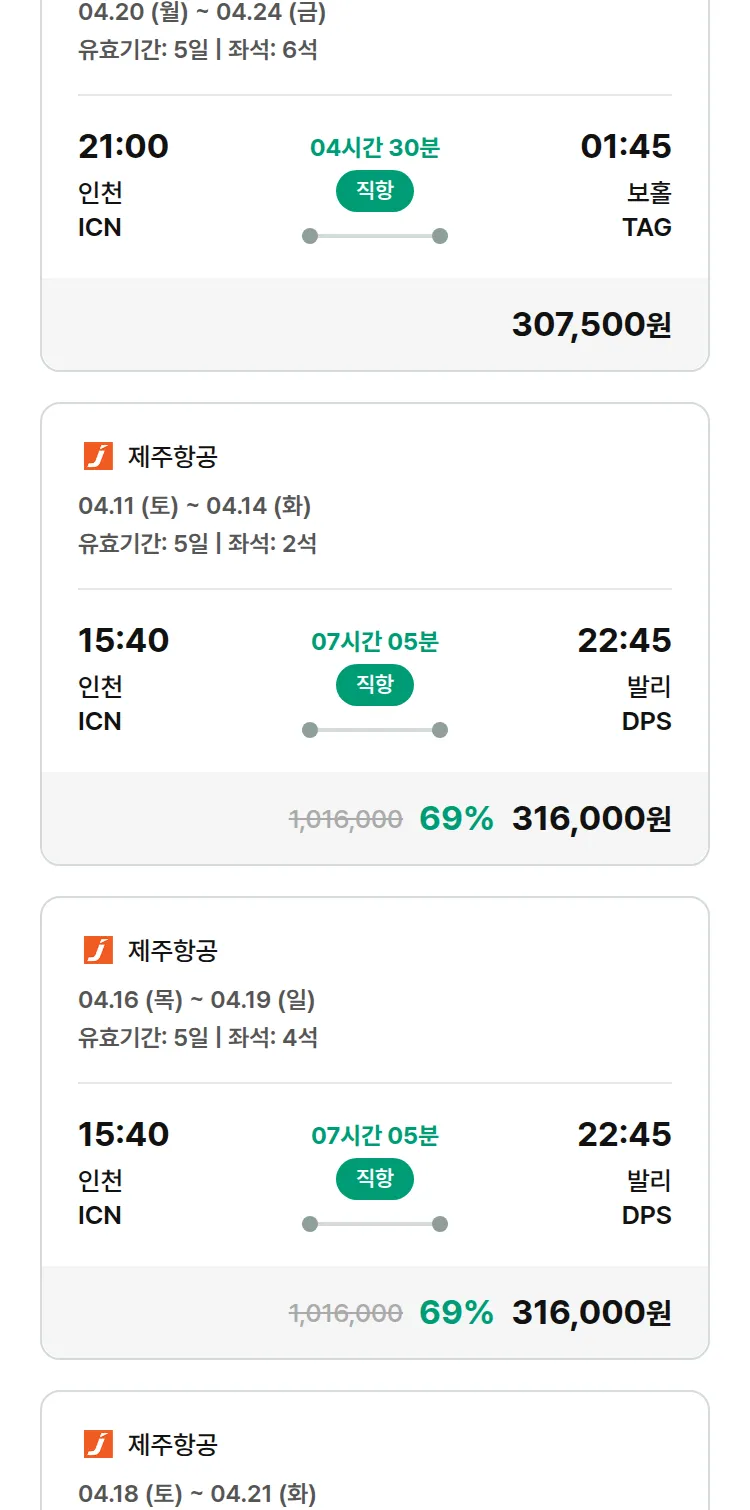Viewport: 750px width, 1510px height.
Task: Open the 04.11 (토) ~ 04.14 (화) date range
Action: 194,506
